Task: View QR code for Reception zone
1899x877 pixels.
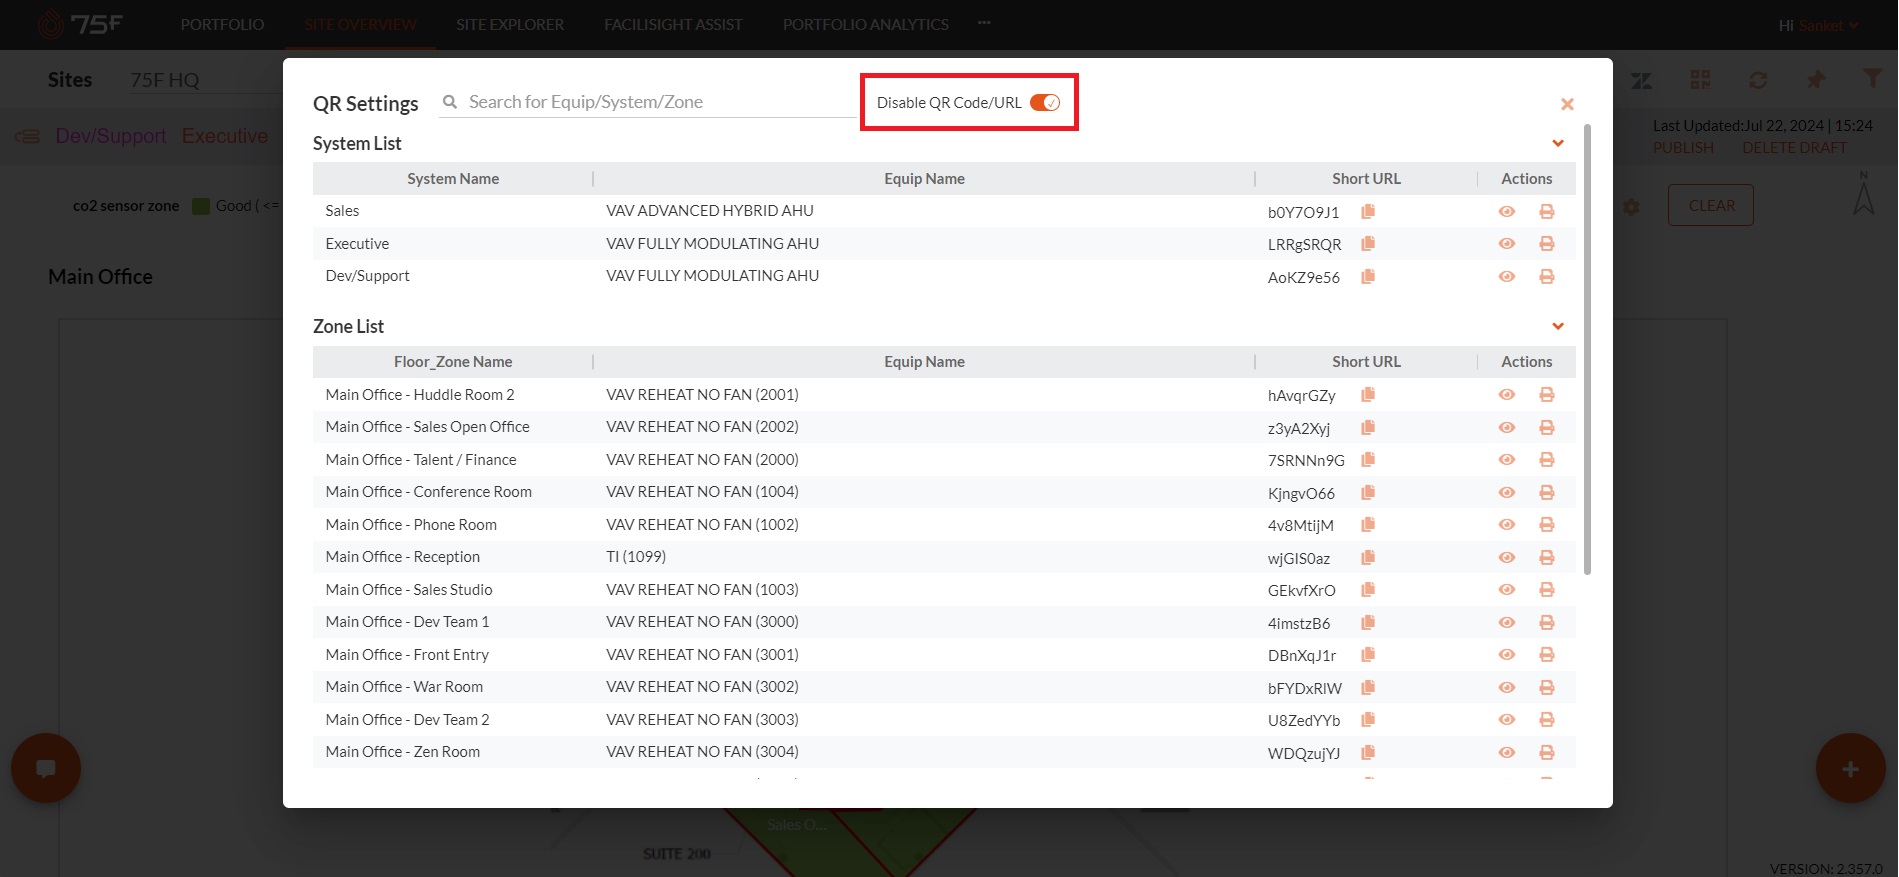Action: 1507,557
